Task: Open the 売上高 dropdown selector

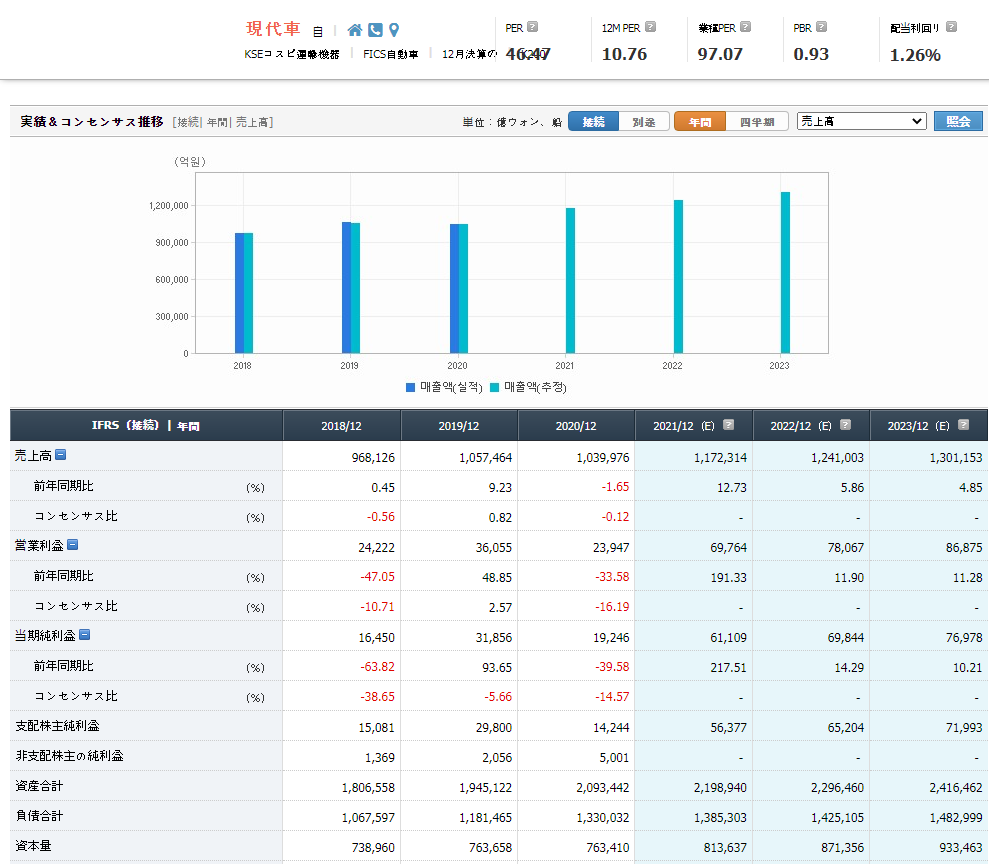Action: click(x=861, y=121)
